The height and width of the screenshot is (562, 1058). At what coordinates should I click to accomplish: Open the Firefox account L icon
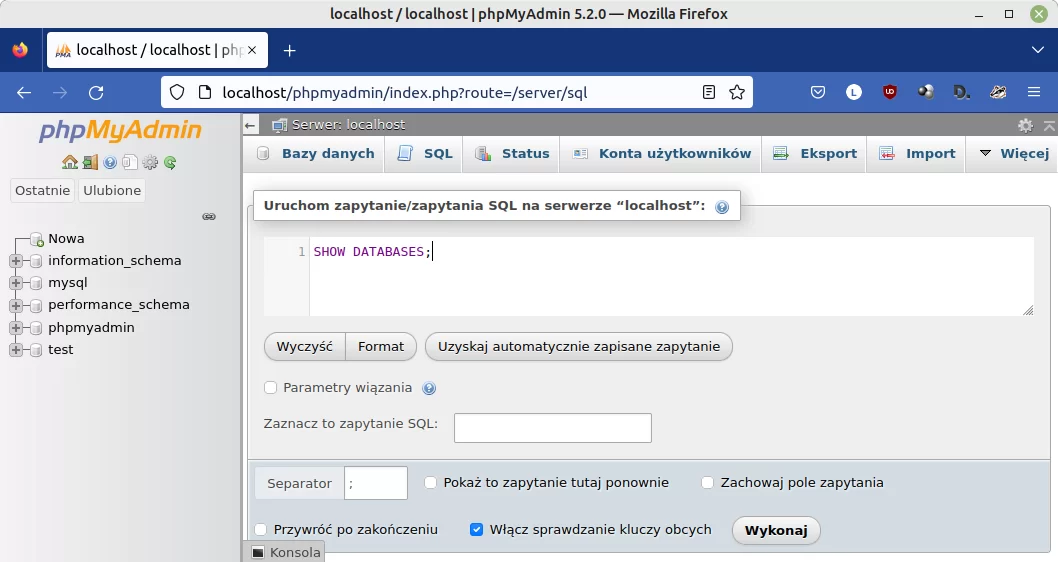(x=854, y=92)
